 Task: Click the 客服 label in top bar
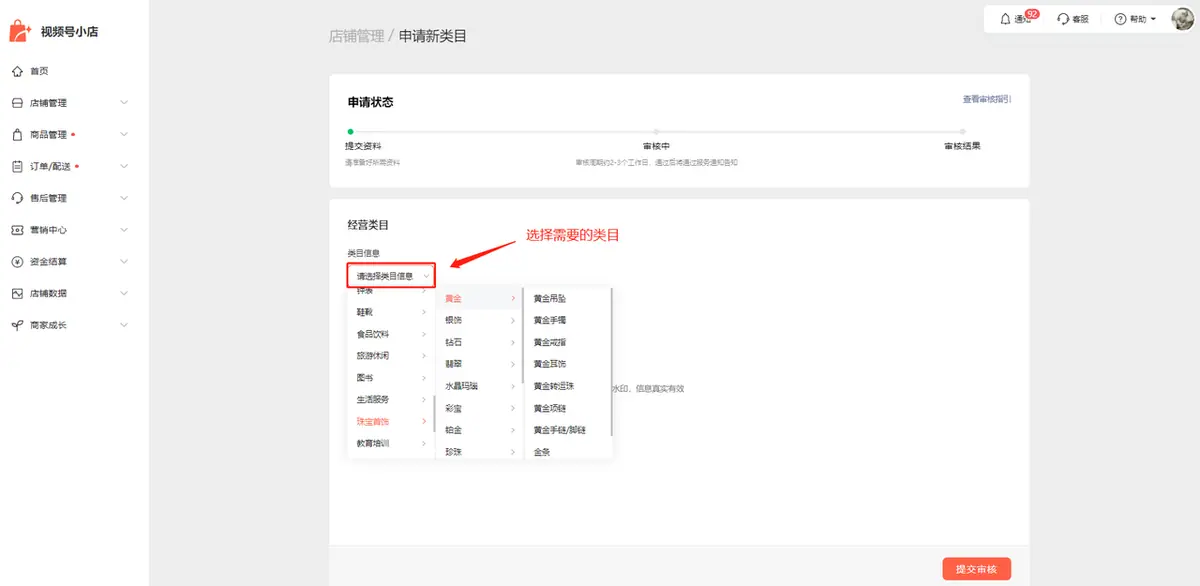(1080, 20)
